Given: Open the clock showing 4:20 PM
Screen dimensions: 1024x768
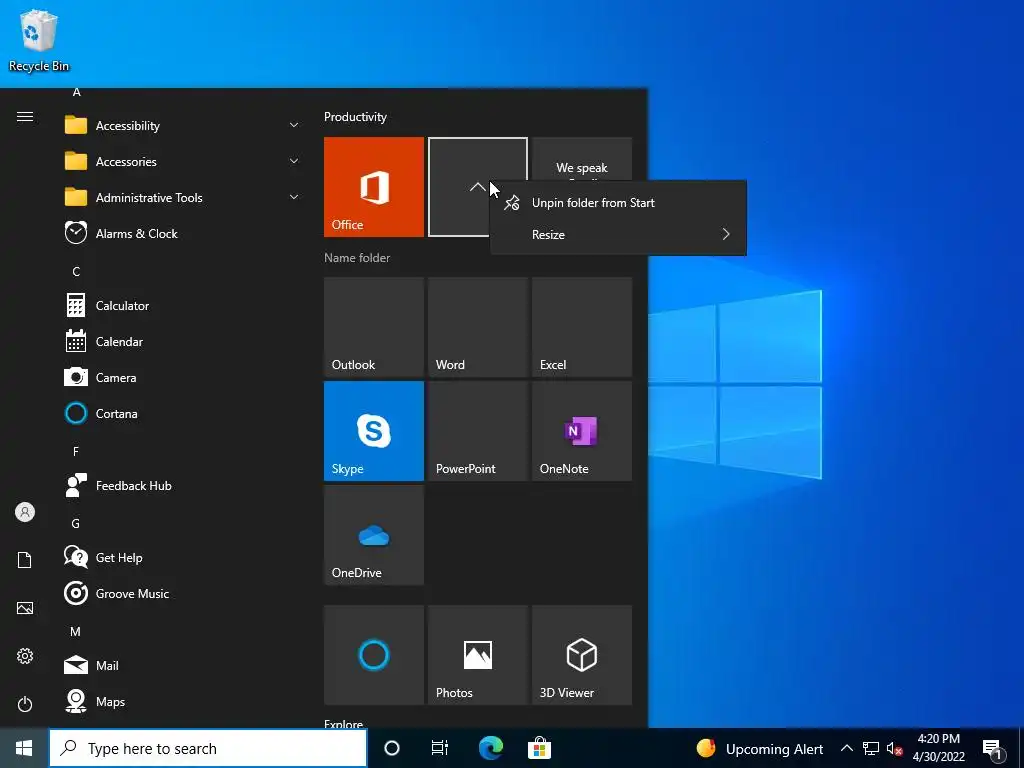Looking at the screenshot, I should 938,748.
